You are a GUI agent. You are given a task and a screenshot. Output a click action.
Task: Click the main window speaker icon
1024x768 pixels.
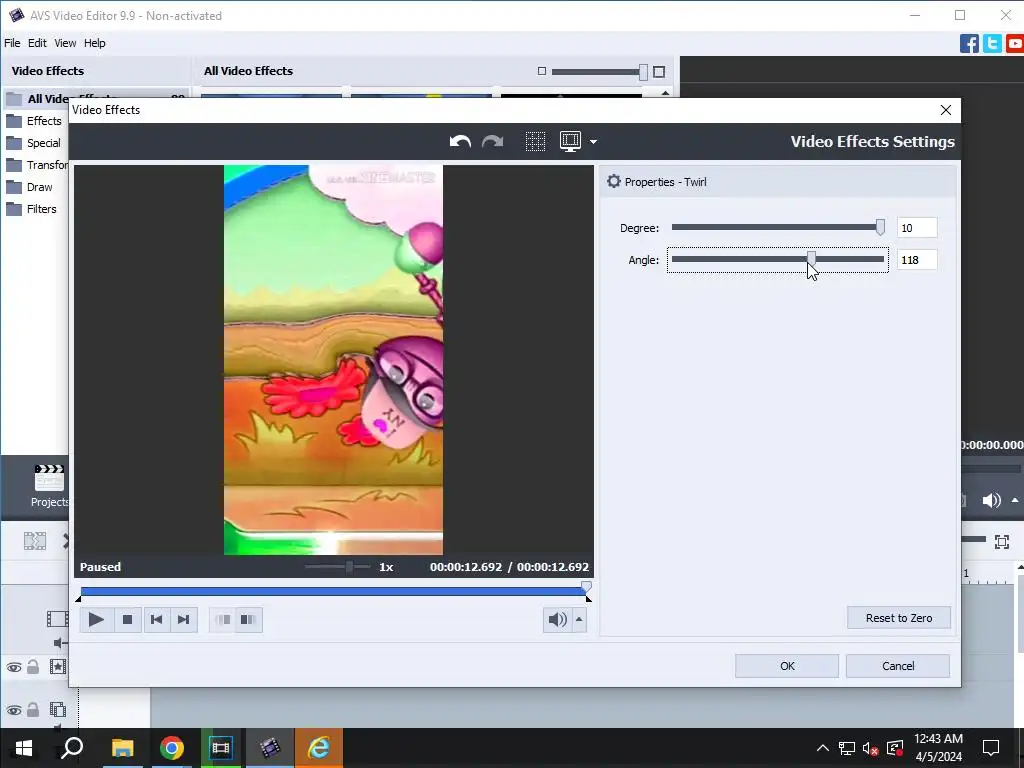(x=991, y=501)
